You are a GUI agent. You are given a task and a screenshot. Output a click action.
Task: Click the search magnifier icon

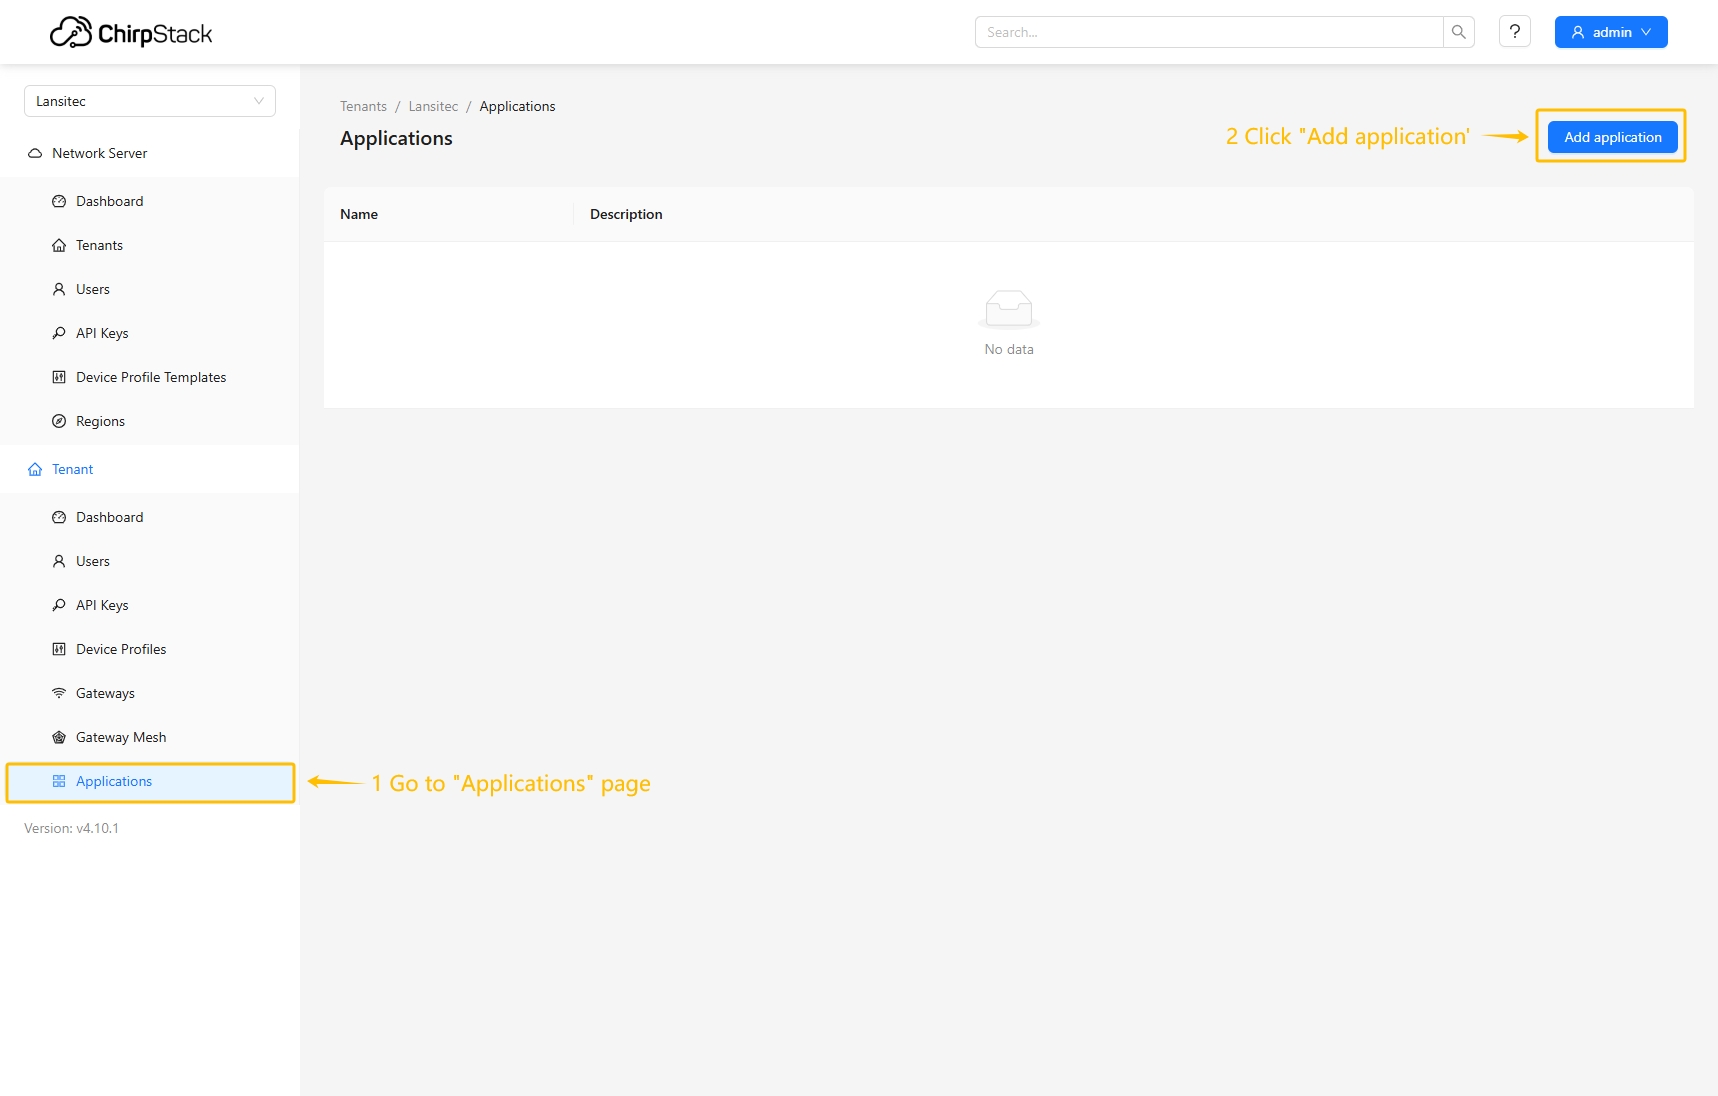coord(1458,32)
